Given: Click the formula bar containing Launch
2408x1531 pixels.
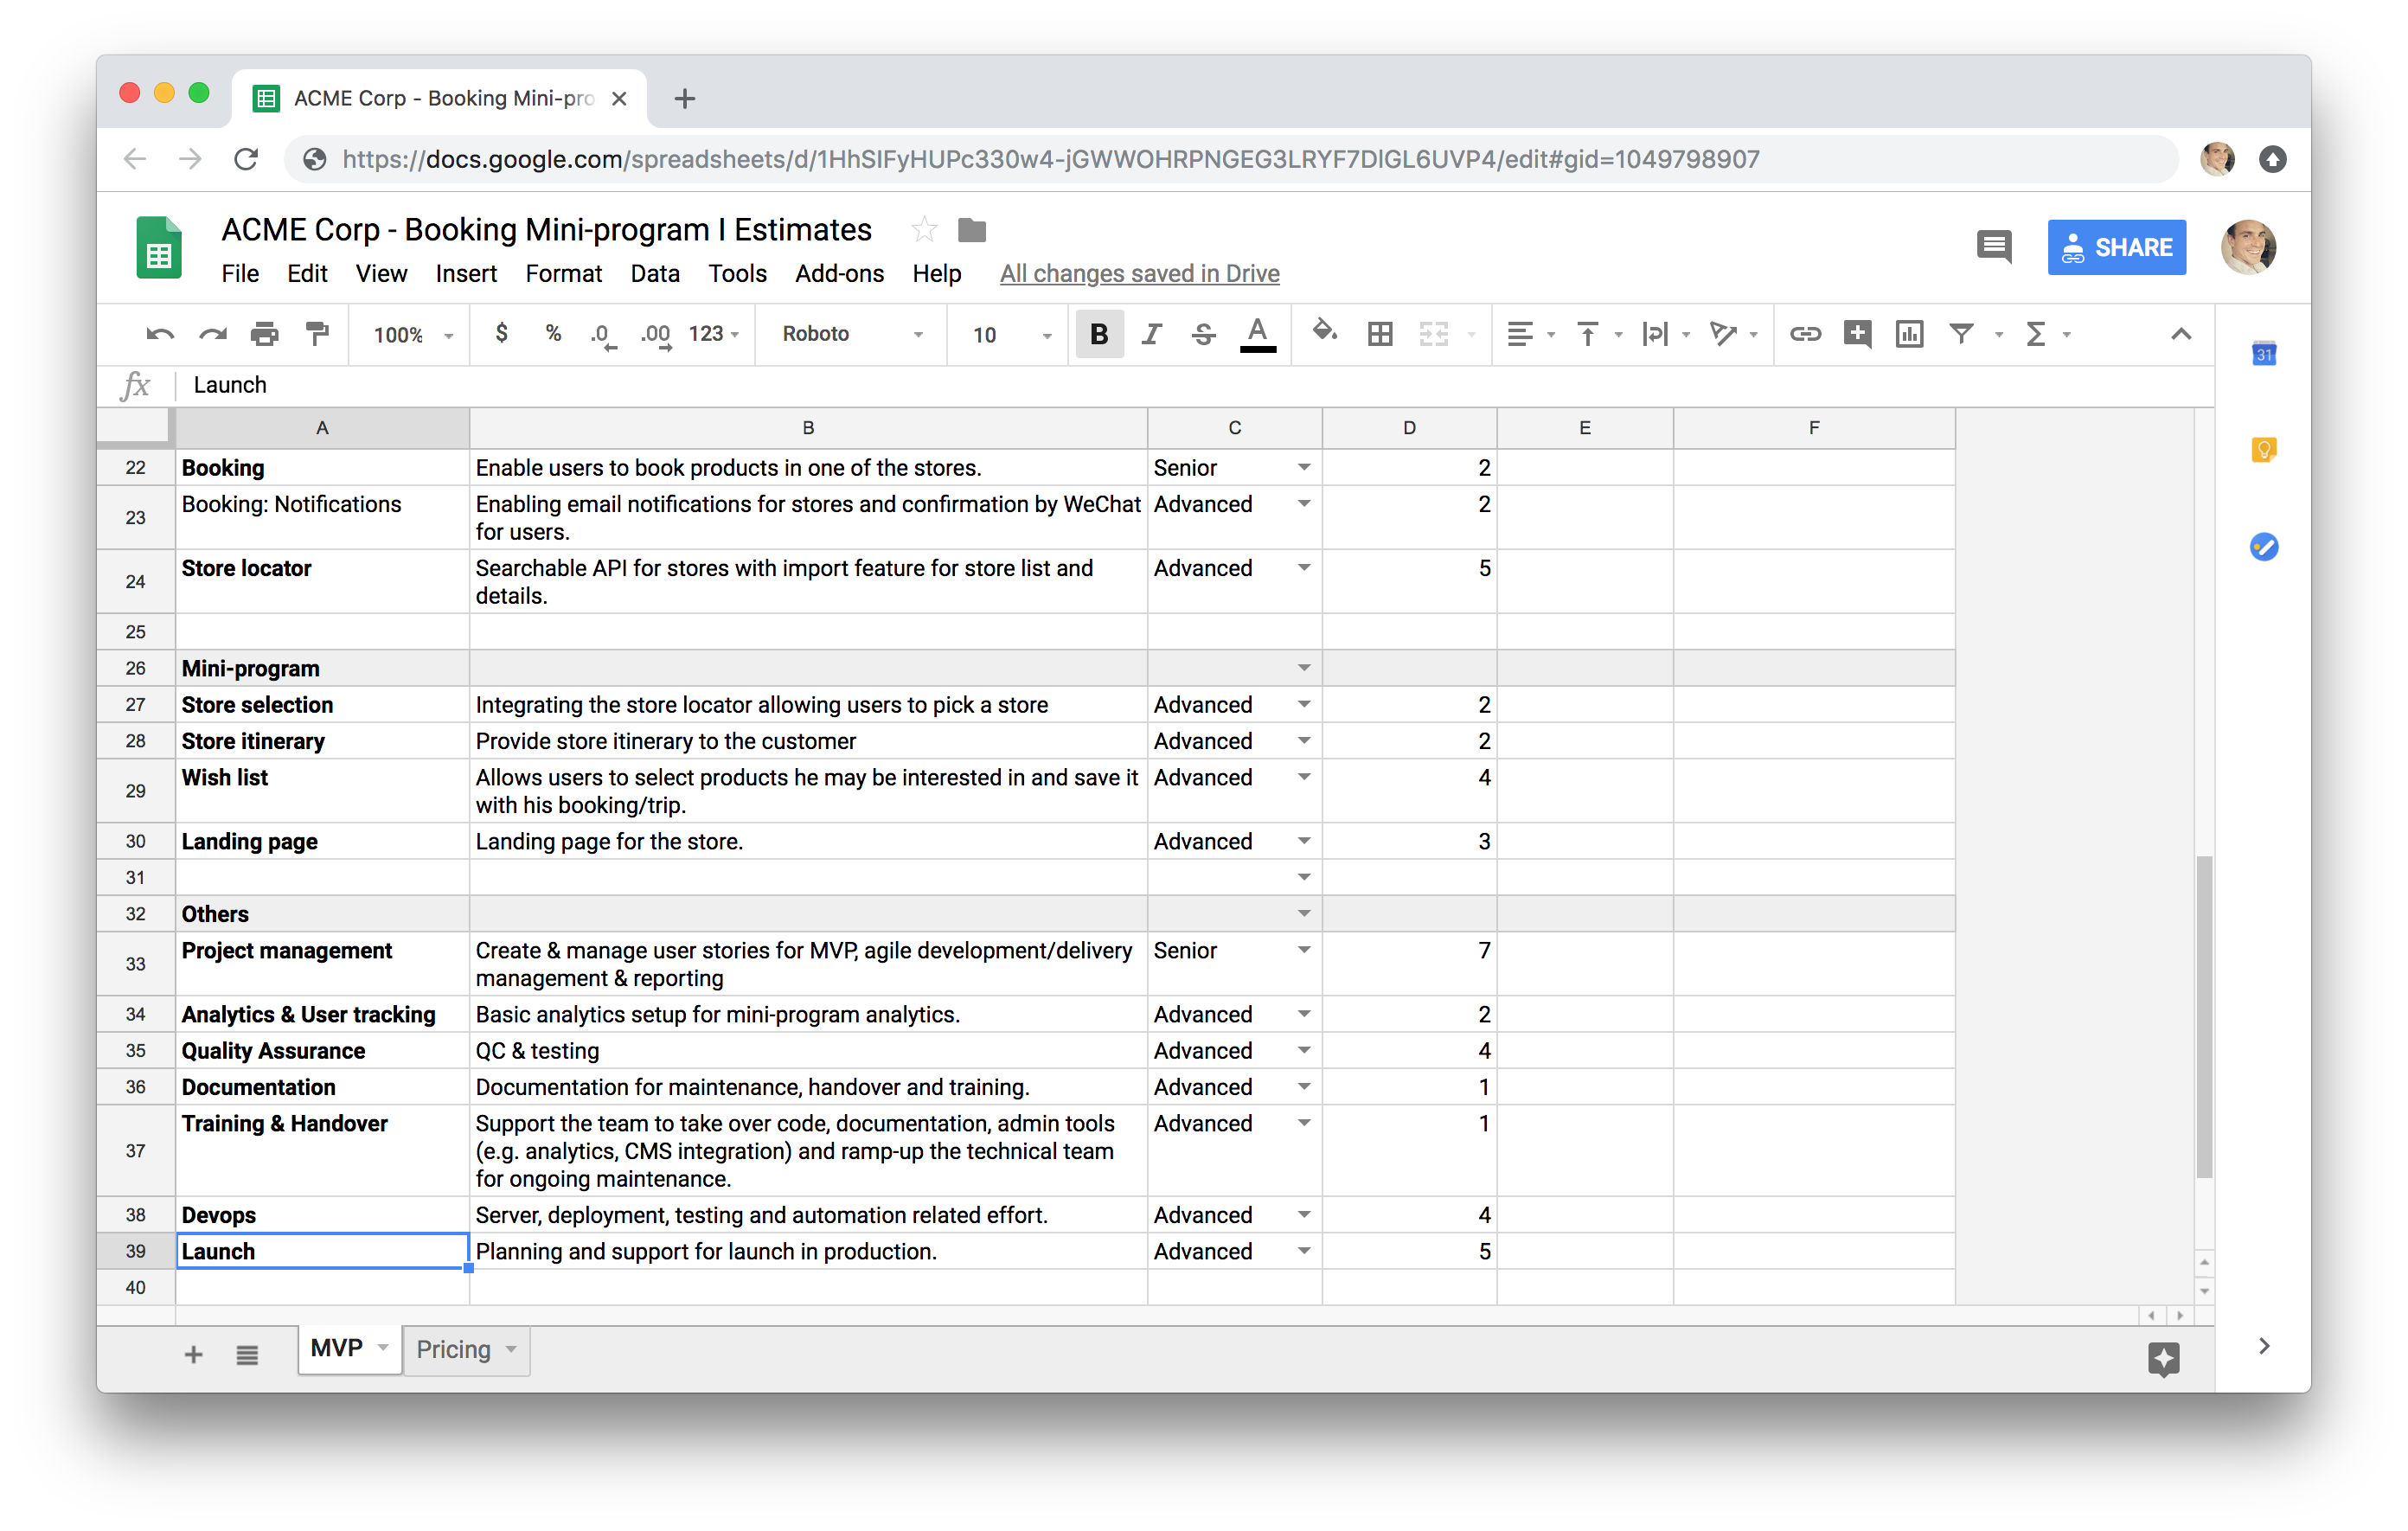Looking at the screenshot, I should 1195,385.
